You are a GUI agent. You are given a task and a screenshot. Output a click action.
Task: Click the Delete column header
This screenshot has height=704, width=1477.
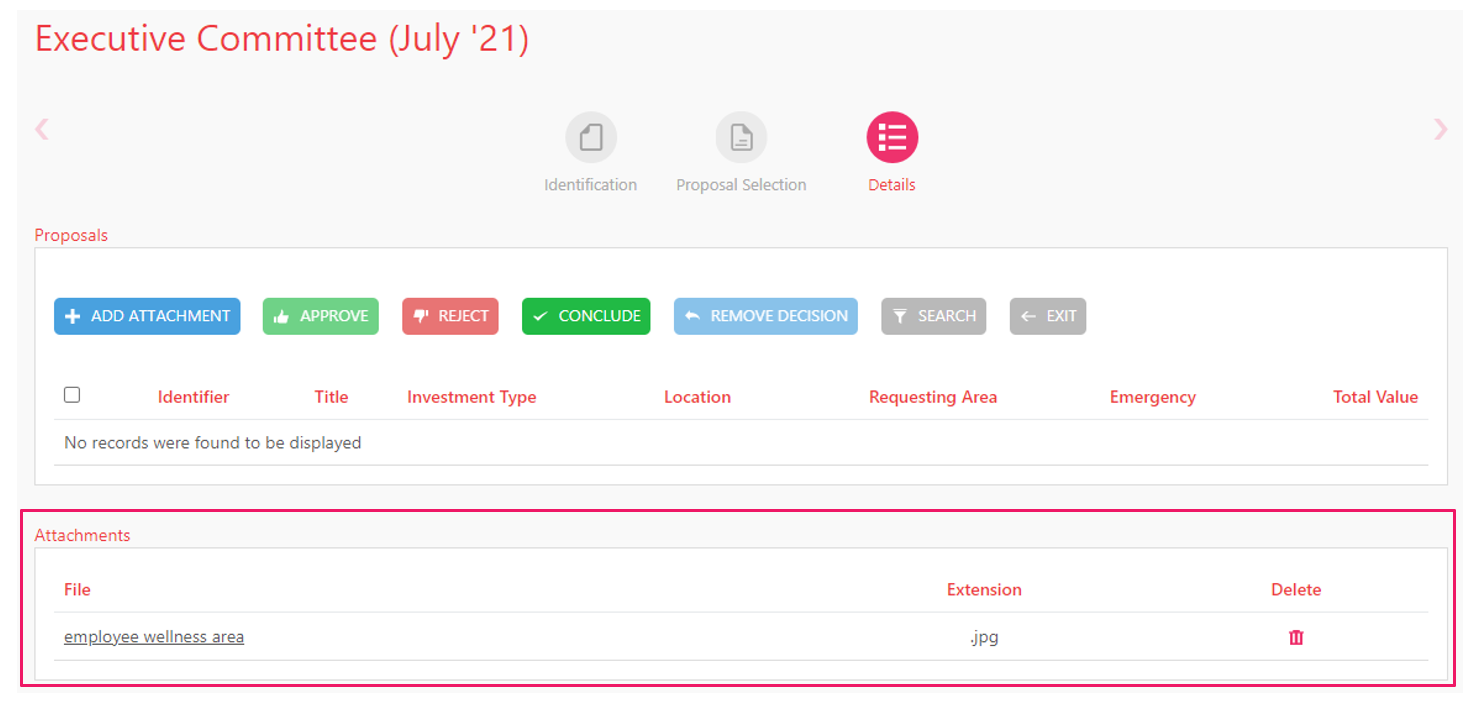1296,590
